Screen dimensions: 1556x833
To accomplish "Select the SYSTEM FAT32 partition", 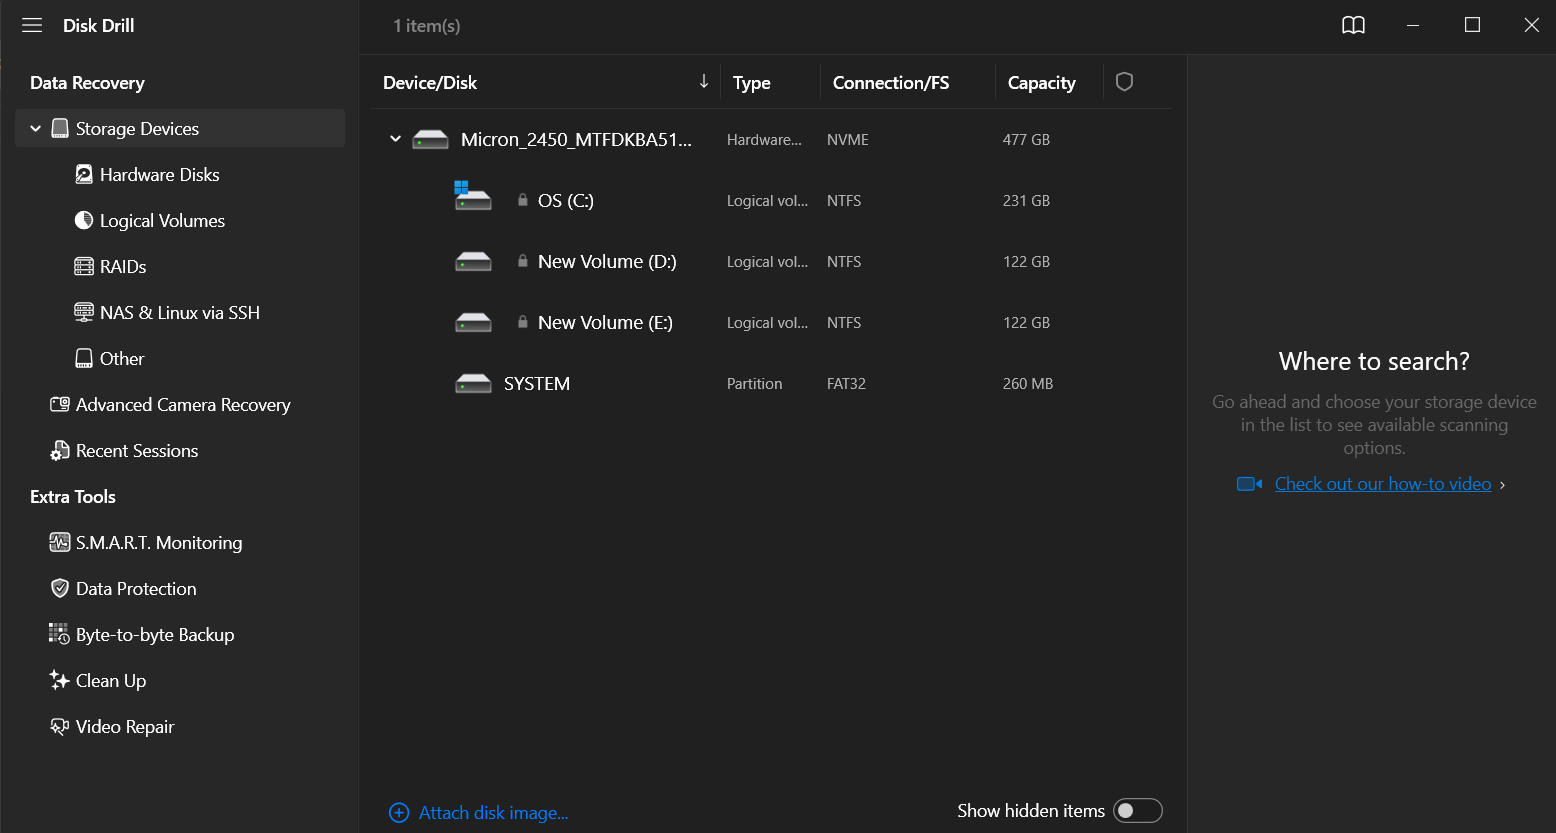I will pyautogui.click(x=537, y=384).
